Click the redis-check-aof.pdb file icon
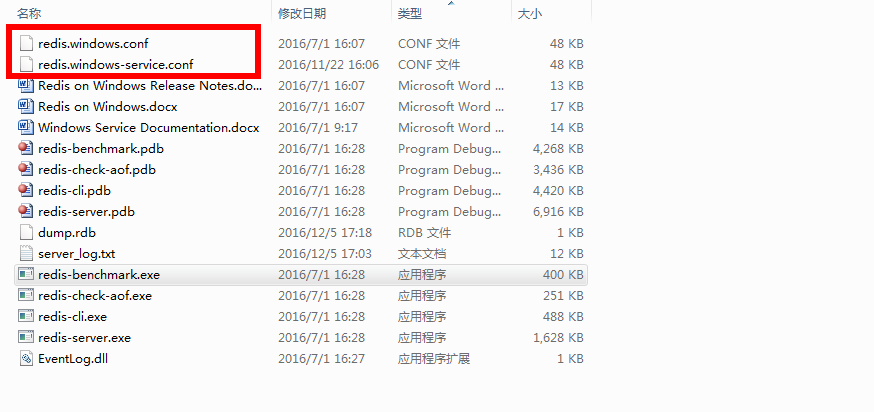874x412 pixels. [26, 169]
